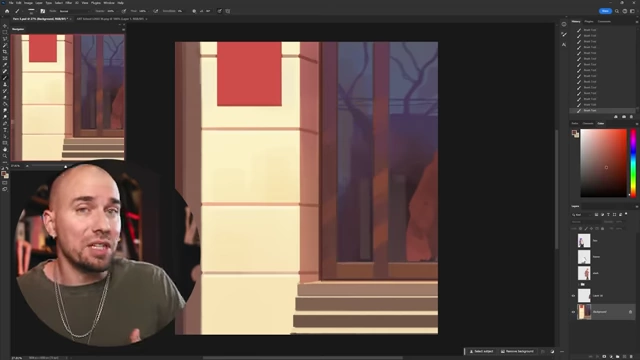
Task: Click the Remove background button
Action: click(x=517, y=351)
